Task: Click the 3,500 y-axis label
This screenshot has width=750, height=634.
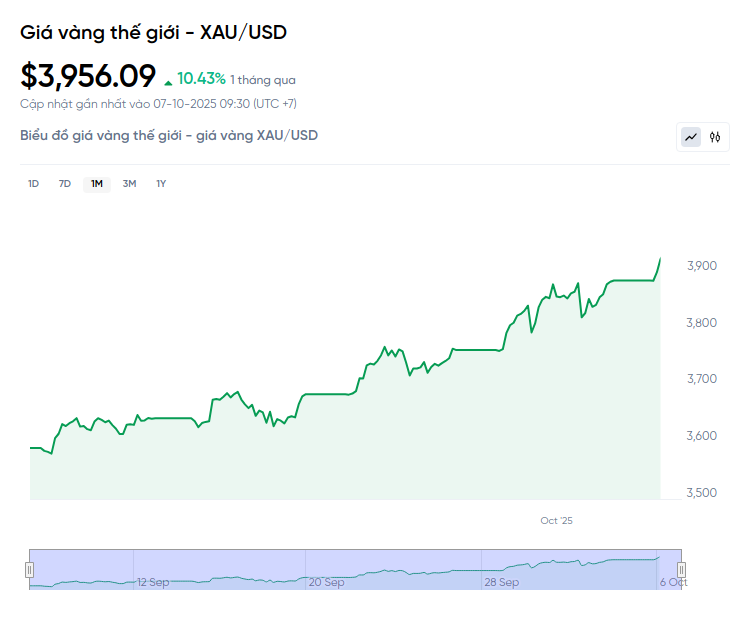Action: coord(702,493)
